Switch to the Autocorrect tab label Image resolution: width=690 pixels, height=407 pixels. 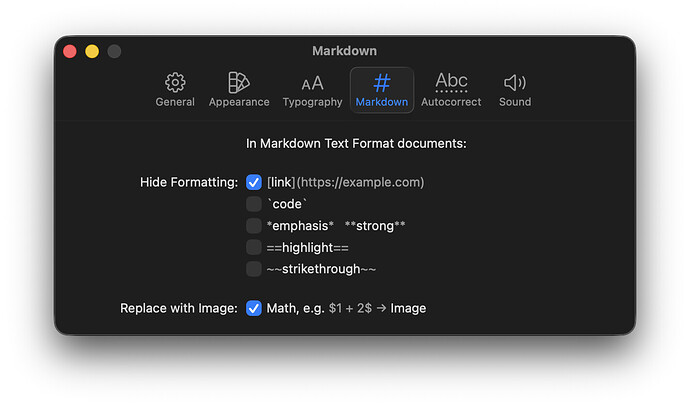click(x=451, y=102)
